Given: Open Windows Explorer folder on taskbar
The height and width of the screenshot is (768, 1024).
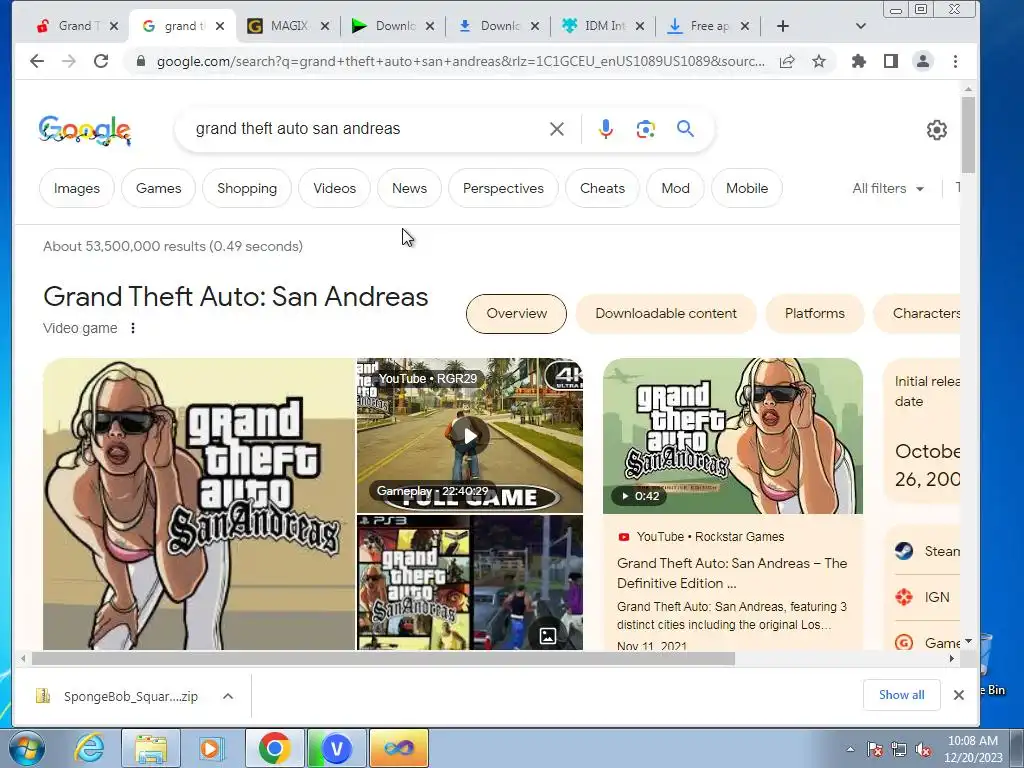Looking at the screenshot, I should point(151,748).
